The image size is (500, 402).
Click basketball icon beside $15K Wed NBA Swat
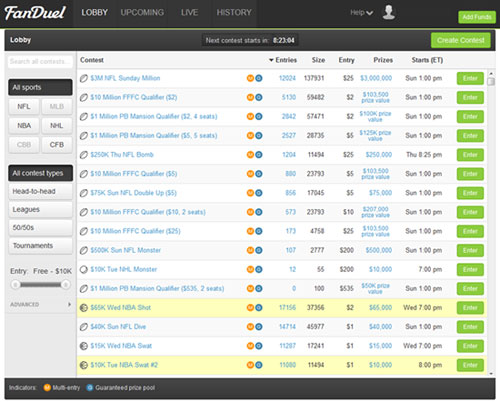(x=84, y=346)
